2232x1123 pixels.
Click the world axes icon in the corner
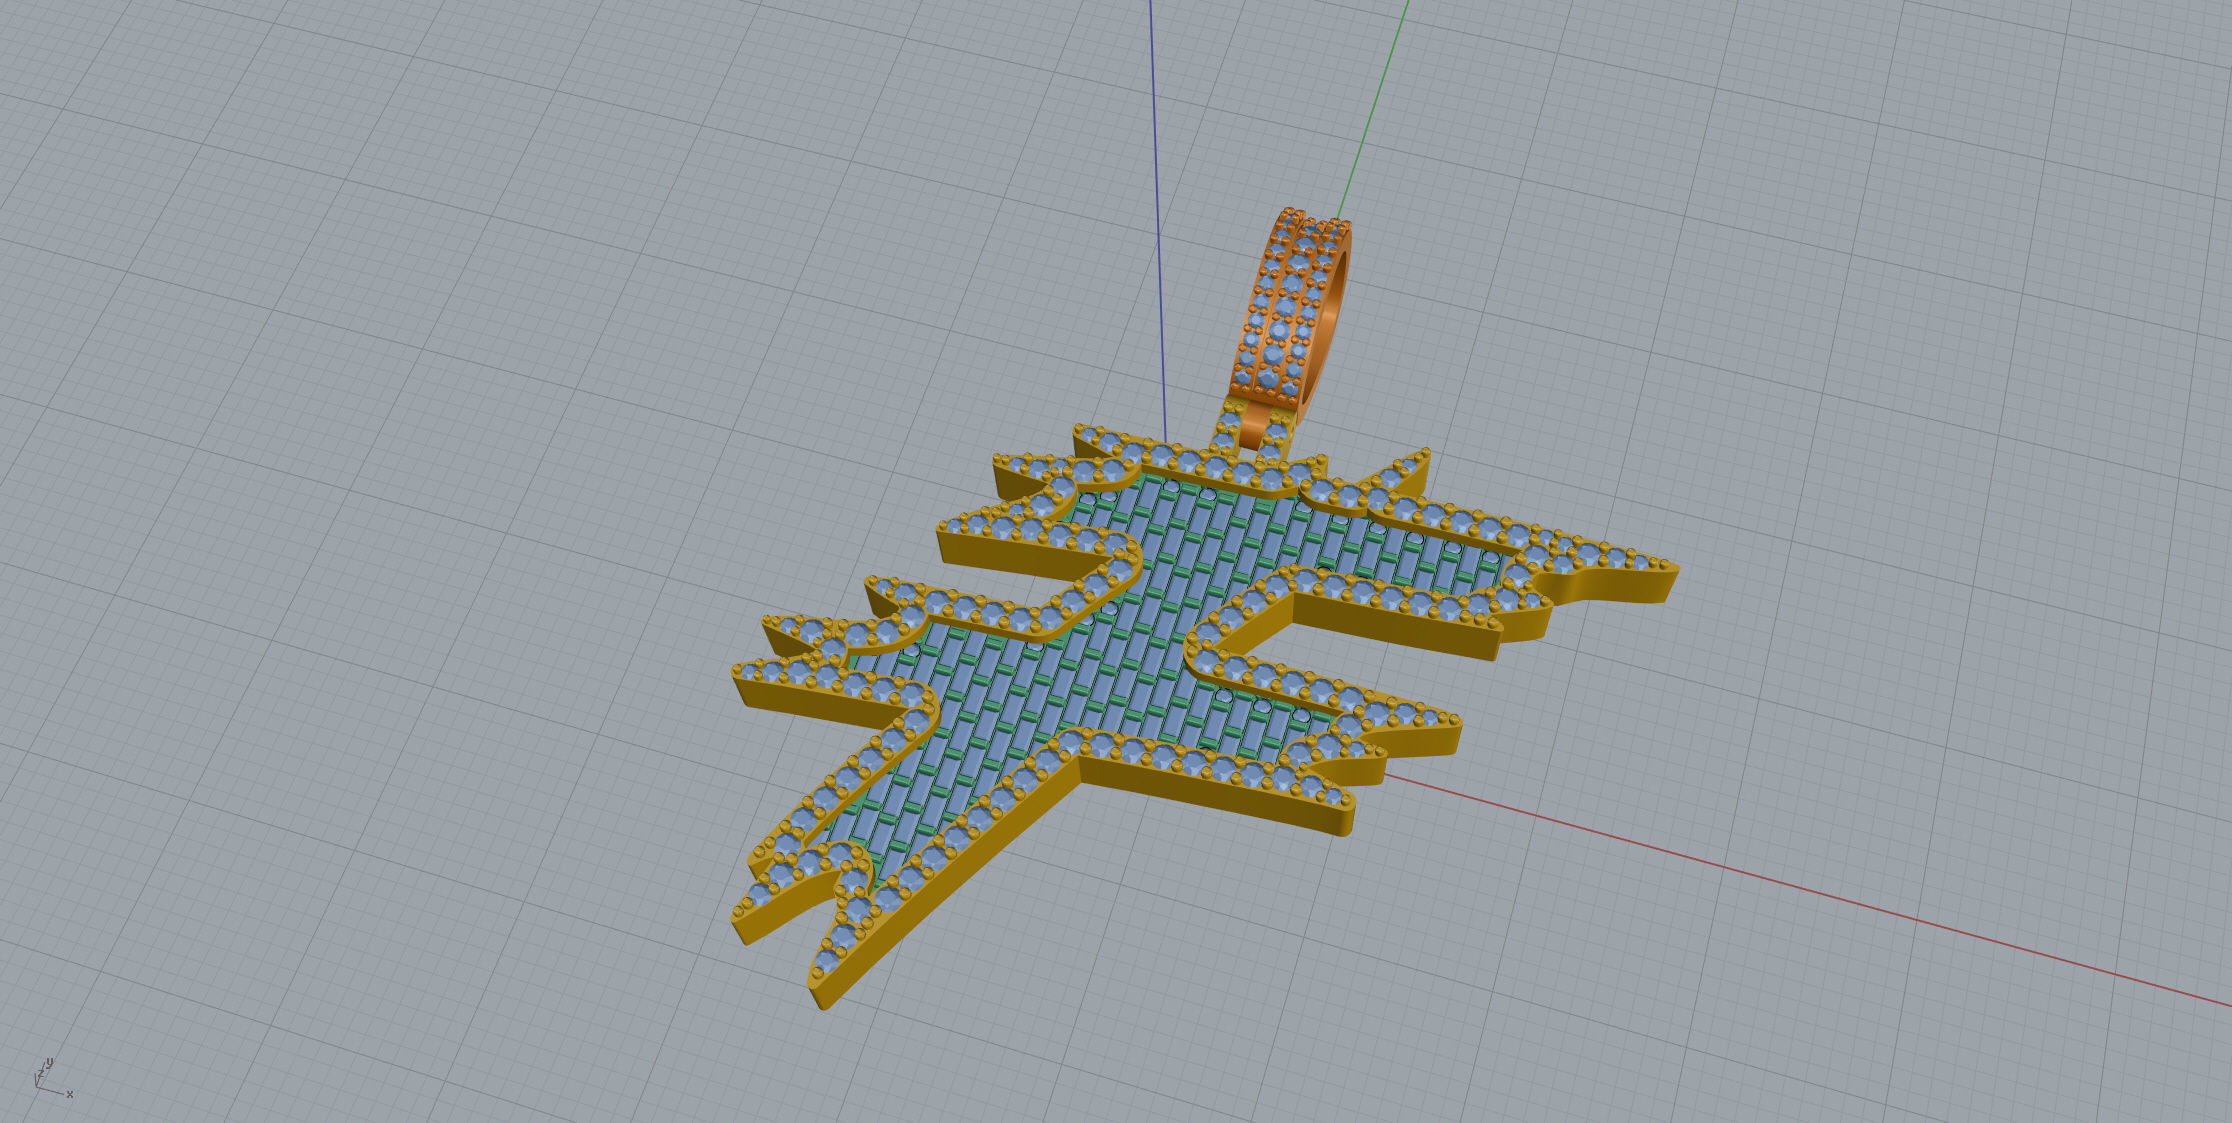[53, 1078]
